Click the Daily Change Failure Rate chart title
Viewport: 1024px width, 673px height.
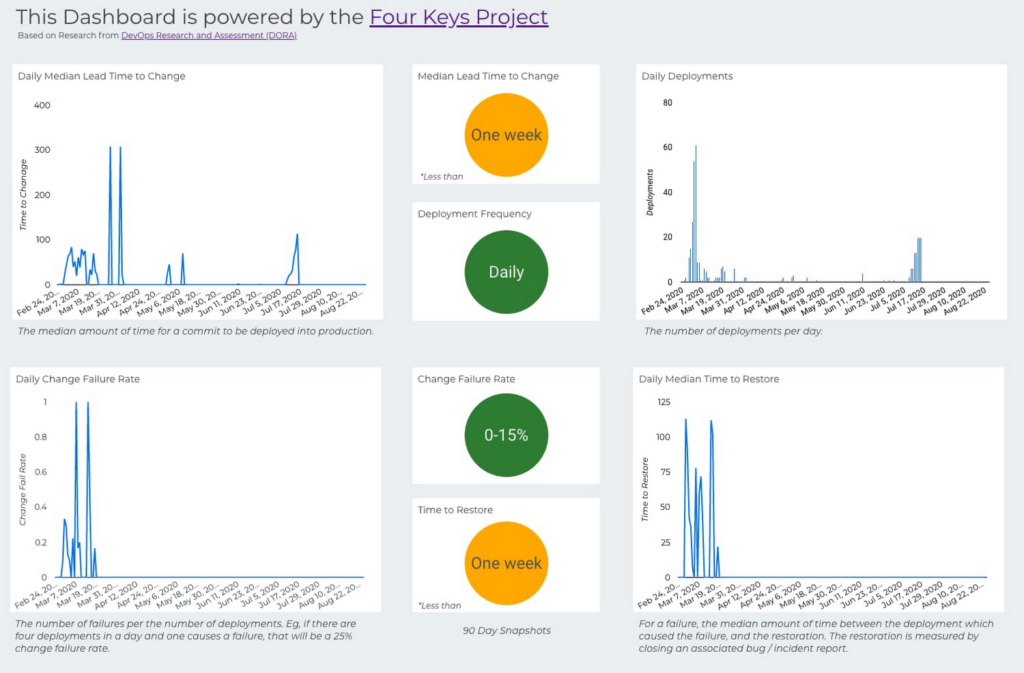(x=78, y=379)
